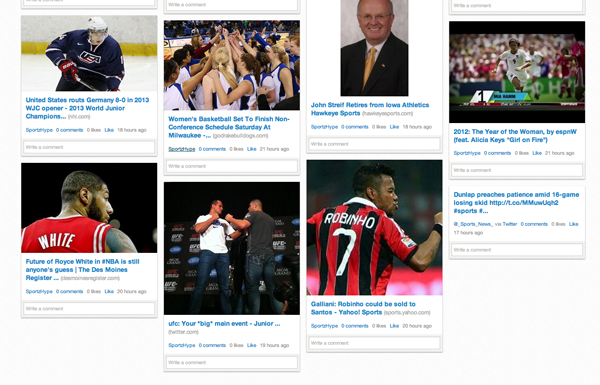Viewport: 600px width, 385px height.
Task: Open SportzHype link under Women's Basketball post
Action: click(x=182, y=149)
